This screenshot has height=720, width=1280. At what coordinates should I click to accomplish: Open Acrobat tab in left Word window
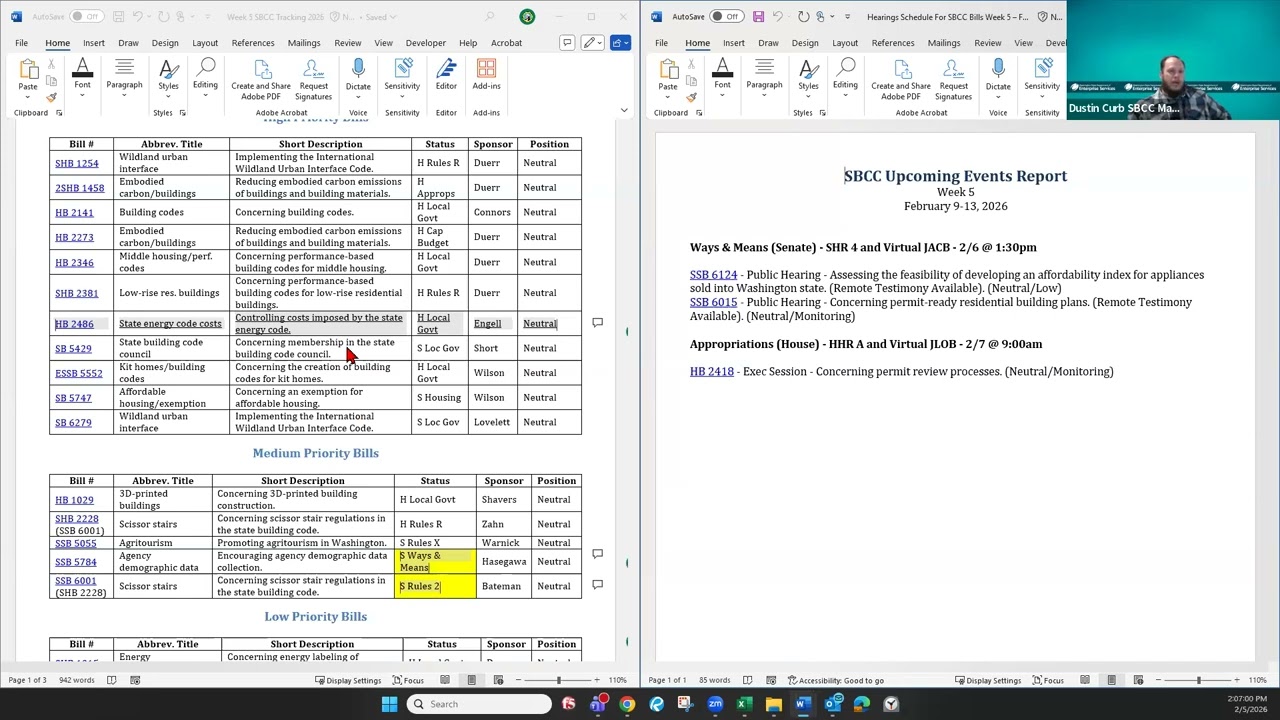click(506, 43)
